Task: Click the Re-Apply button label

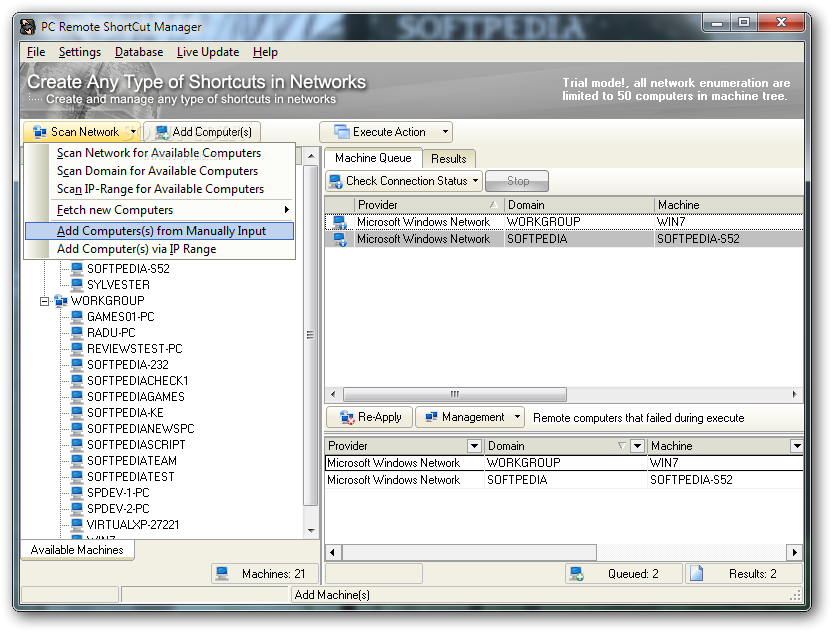Action: pos(380,417)
